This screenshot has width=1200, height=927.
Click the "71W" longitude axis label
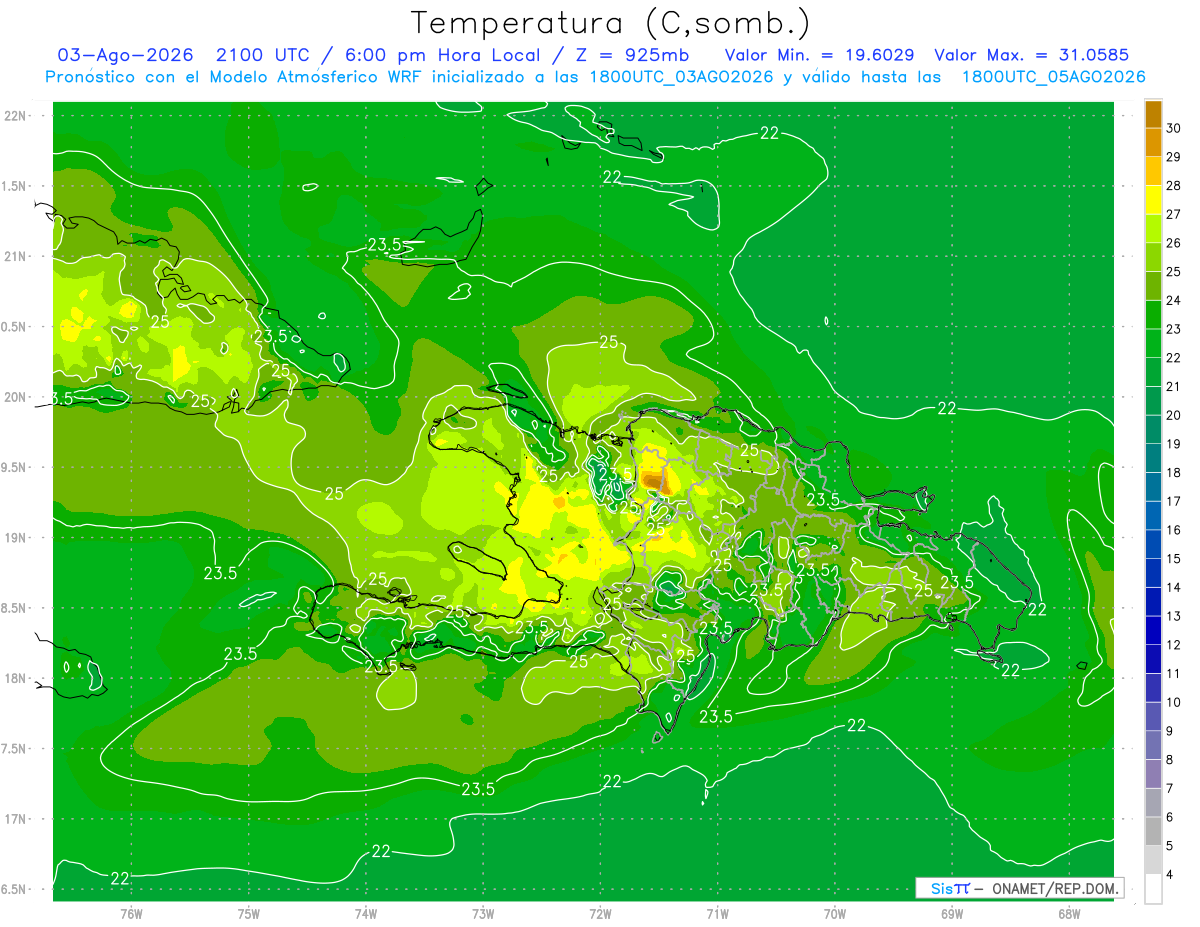pos(717,913)
